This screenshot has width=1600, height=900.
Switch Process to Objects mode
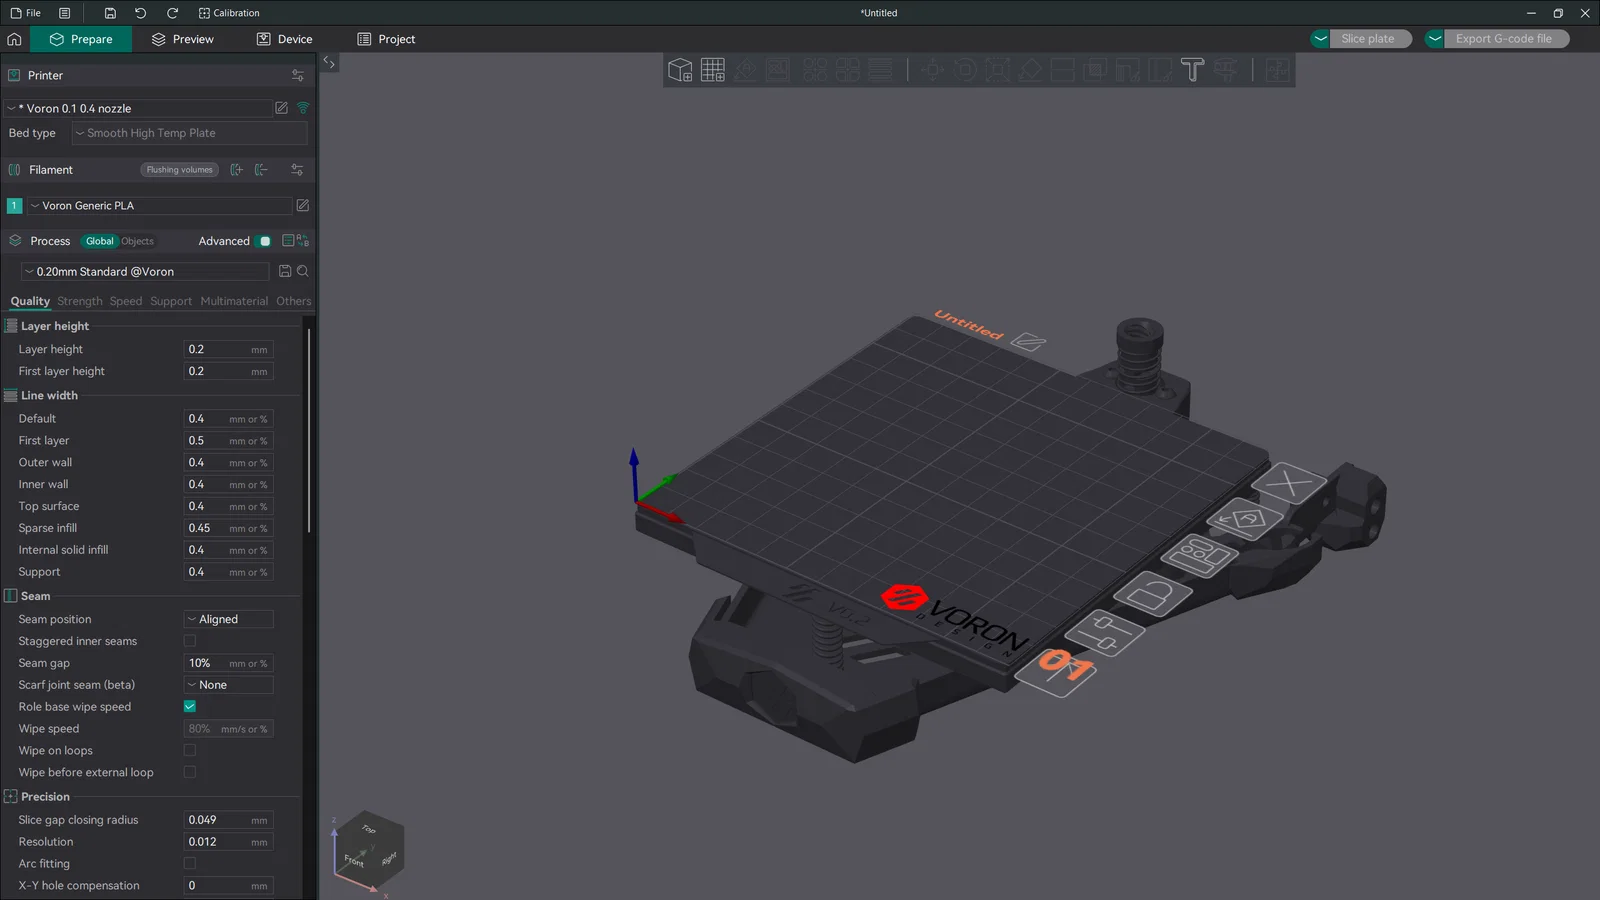[x=137, y=241]
